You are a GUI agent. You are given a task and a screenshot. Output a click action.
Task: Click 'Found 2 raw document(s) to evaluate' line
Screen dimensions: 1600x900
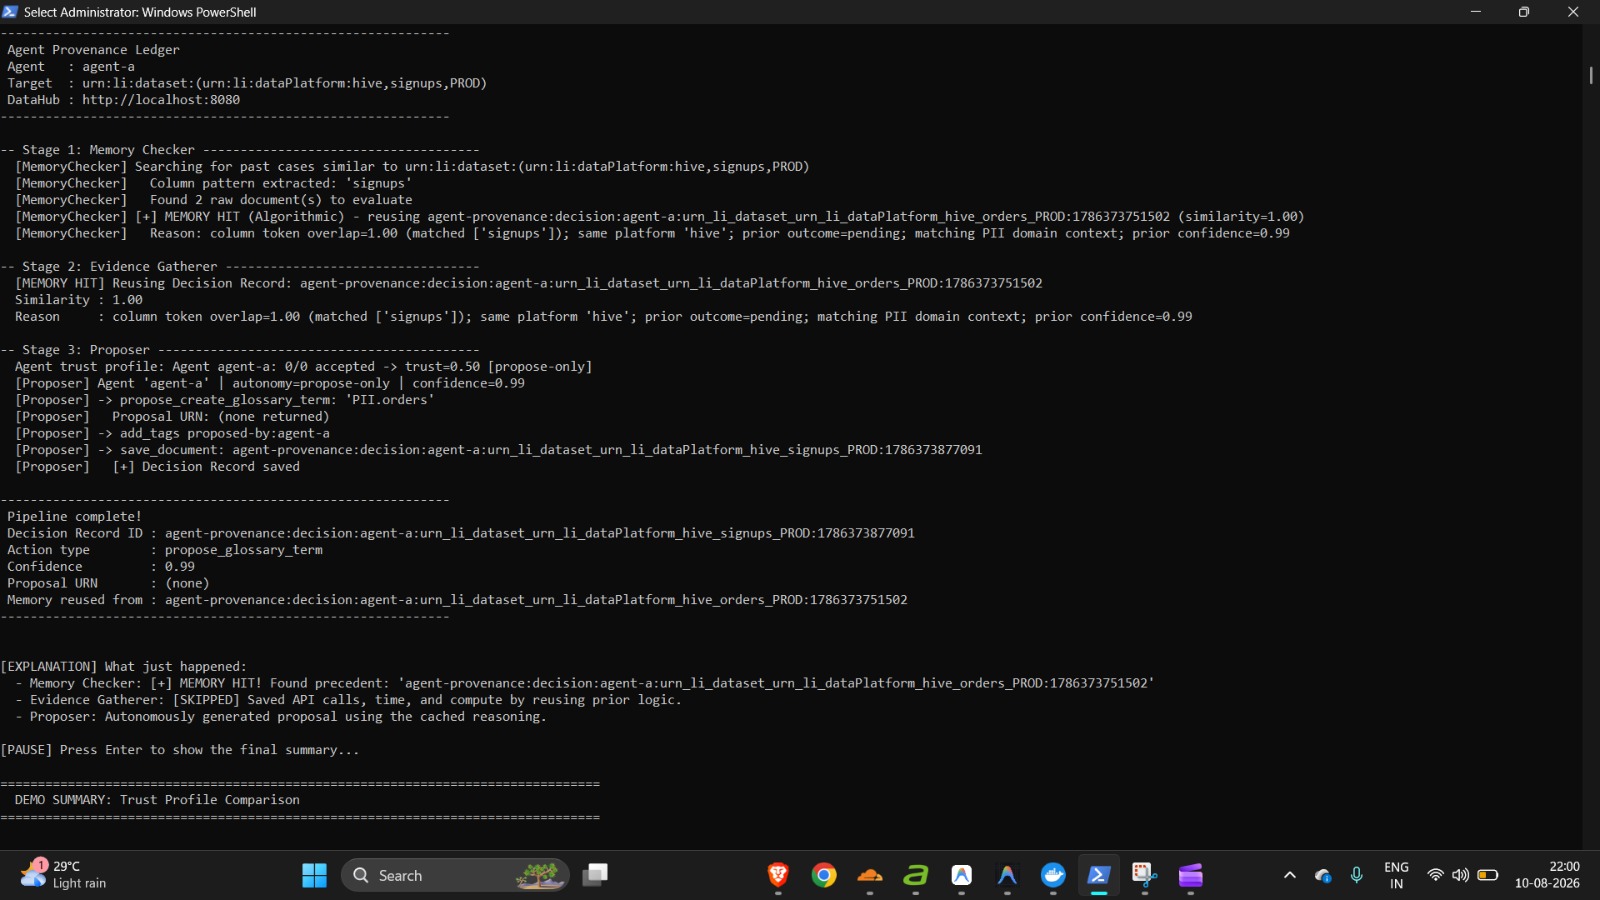pyautogui.click(x=281, y=200)
